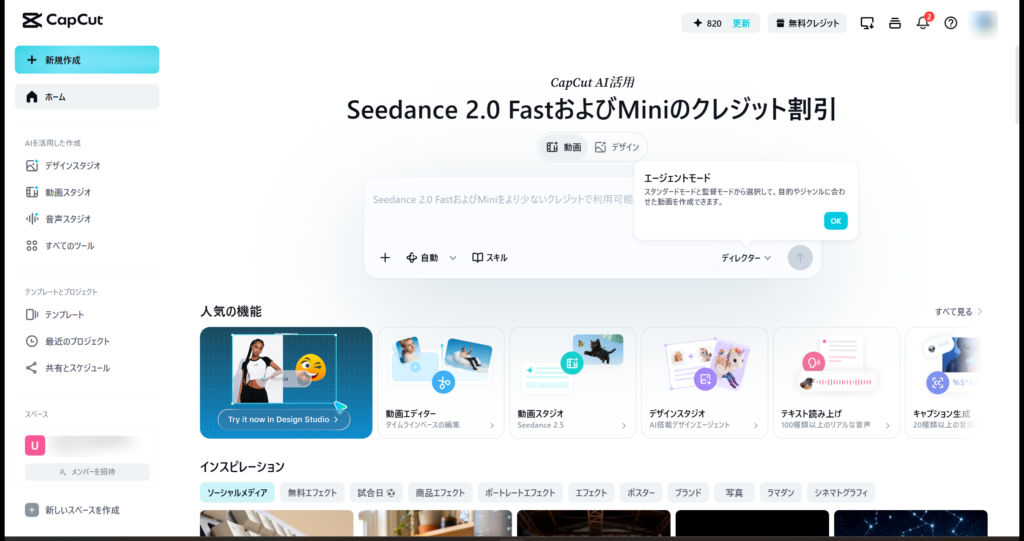Open the storage tray icon in header
Viewport: 1024px width, 541px height.
tap(895, 23)
